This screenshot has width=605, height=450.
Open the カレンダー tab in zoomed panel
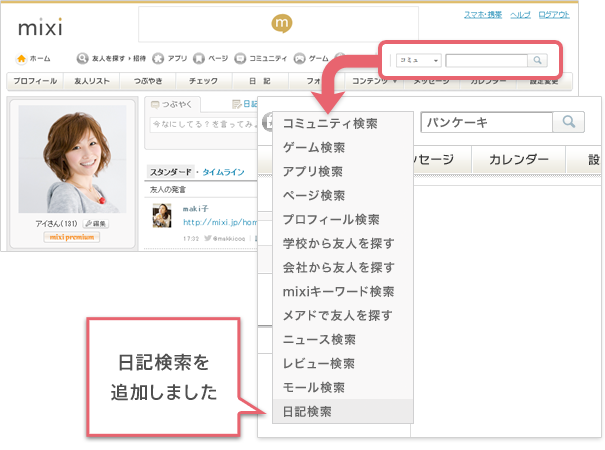click(x=519, y=159)
